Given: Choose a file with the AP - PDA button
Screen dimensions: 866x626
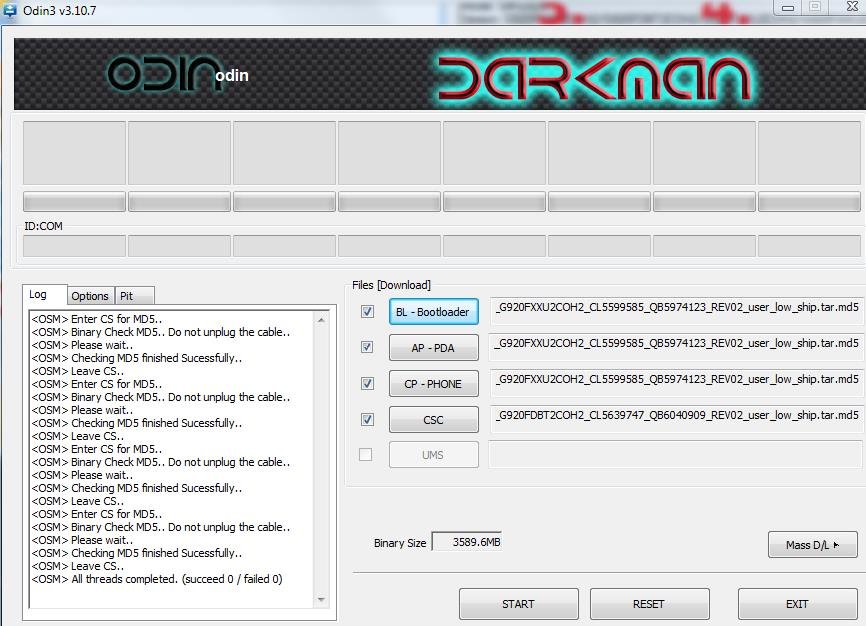Looking at the screenshot, I should 434,348.
